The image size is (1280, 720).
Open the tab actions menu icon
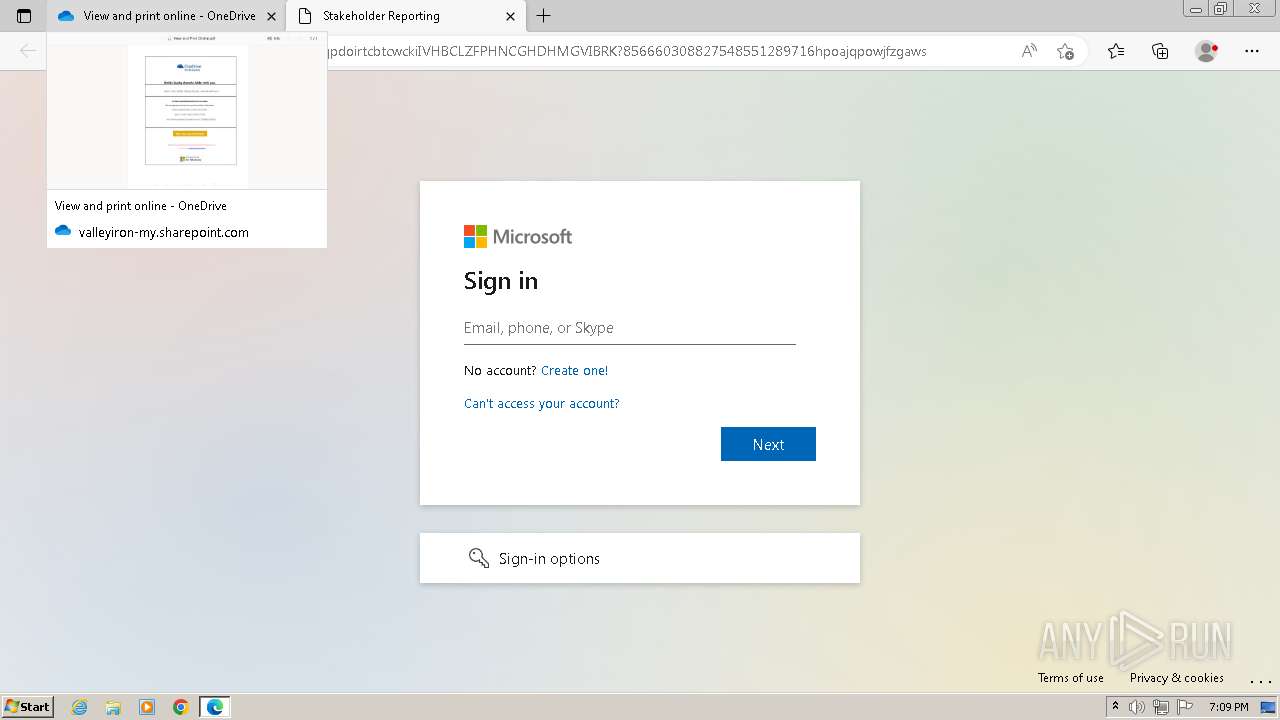tap(24, 16)
